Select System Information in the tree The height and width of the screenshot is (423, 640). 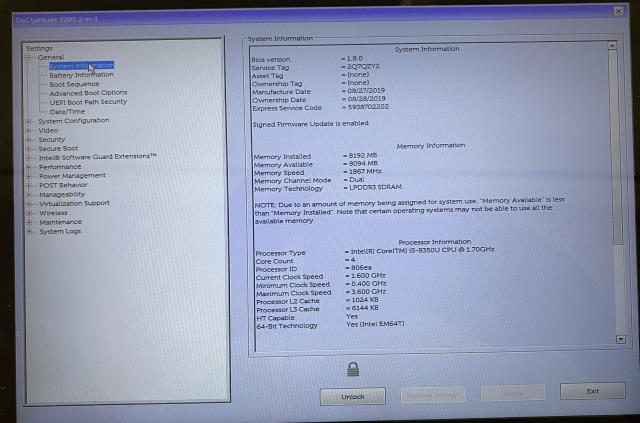(x=81, y=66)
